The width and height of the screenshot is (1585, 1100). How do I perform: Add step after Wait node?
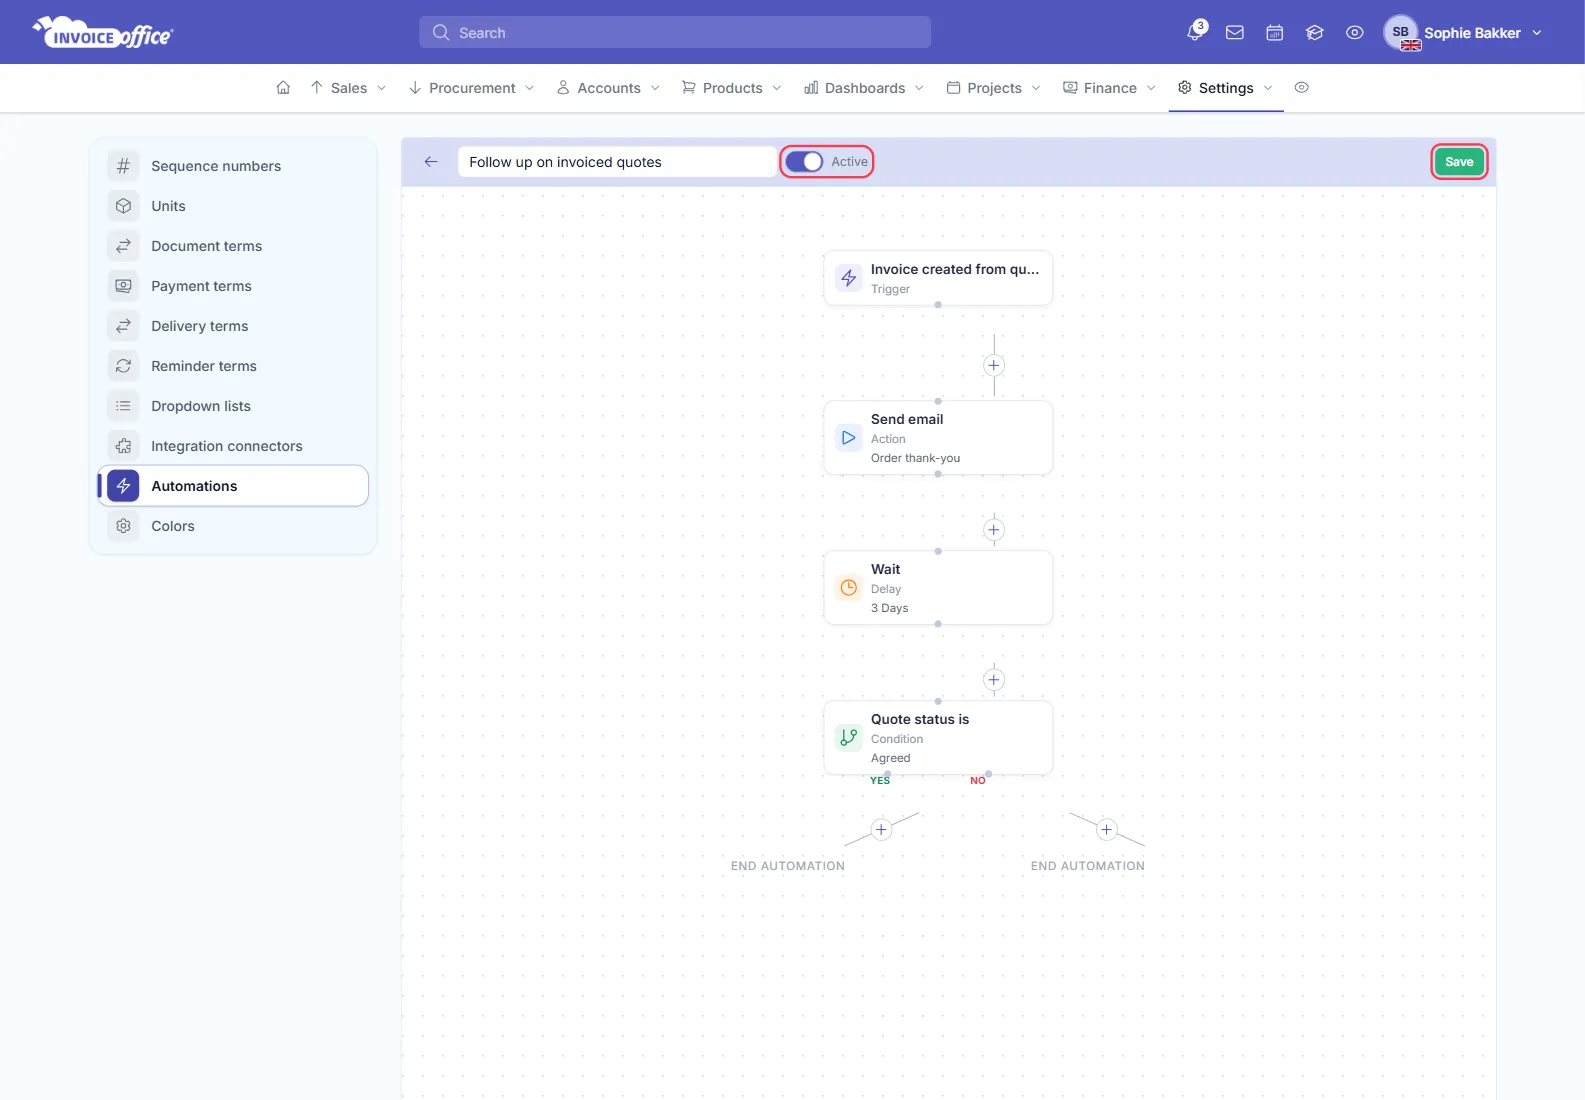[x=994, y=680]
